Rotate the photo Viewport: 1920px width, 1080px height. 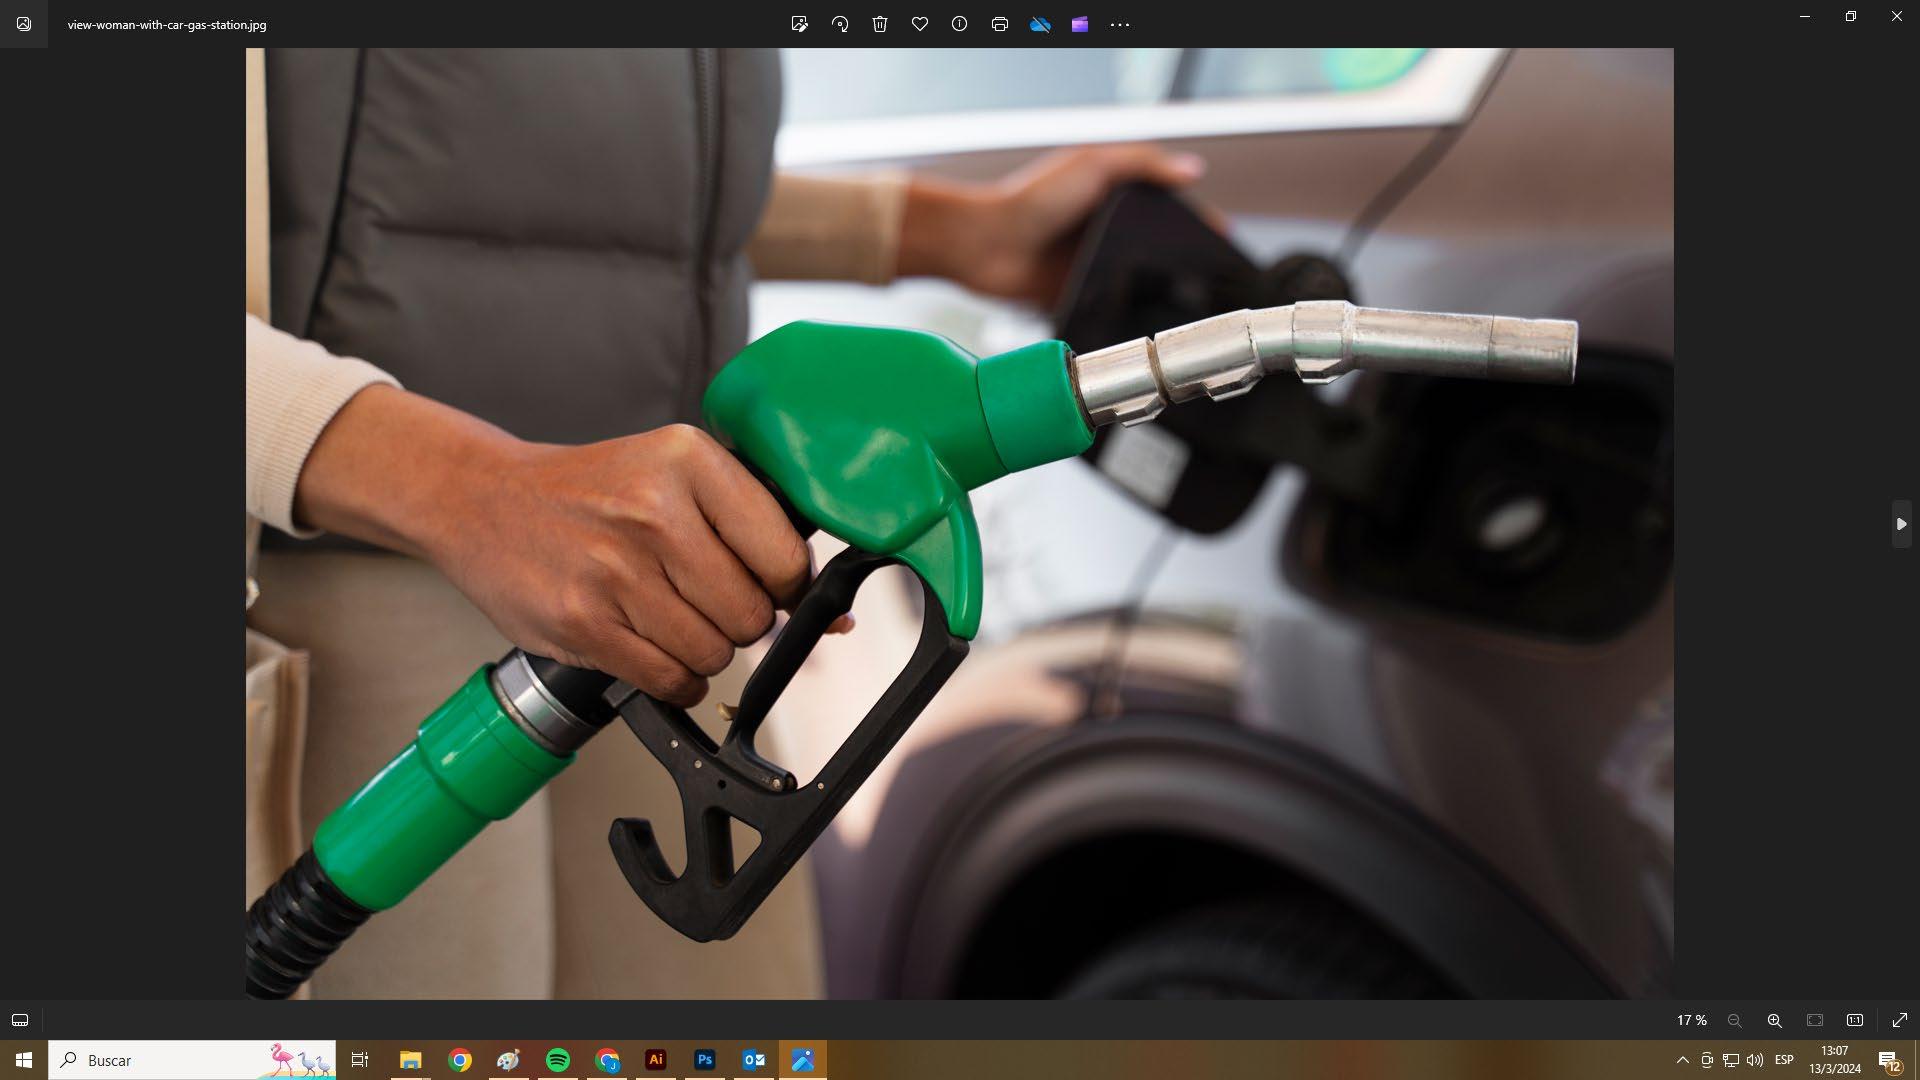point(840,24)
